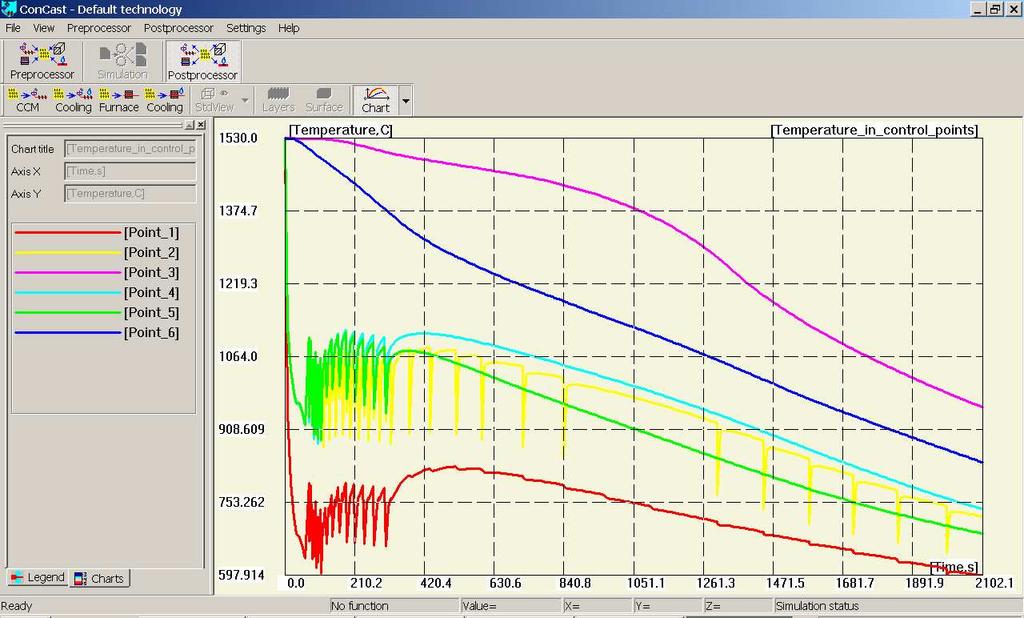Click the StdView toolbar icon
1024x618 pixels.
tap(214, 101)
